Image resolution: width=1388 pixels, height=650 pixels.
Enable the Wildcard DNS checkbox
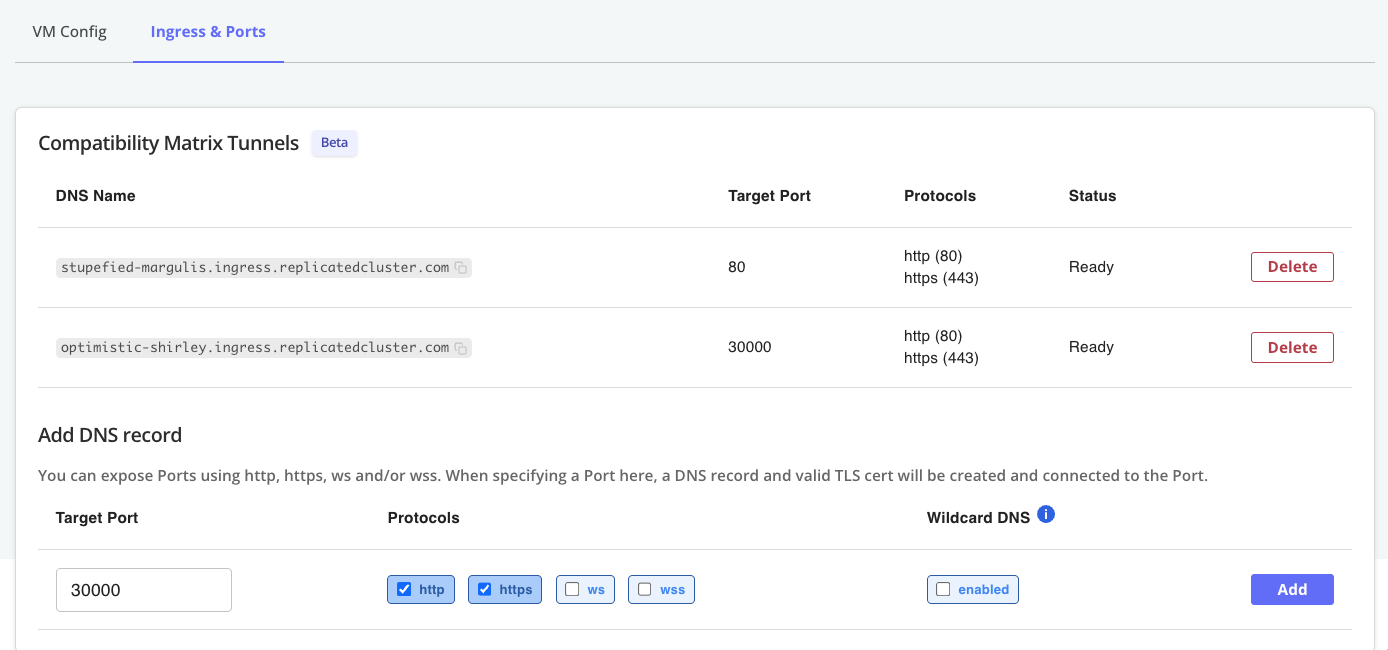point(943,589)
